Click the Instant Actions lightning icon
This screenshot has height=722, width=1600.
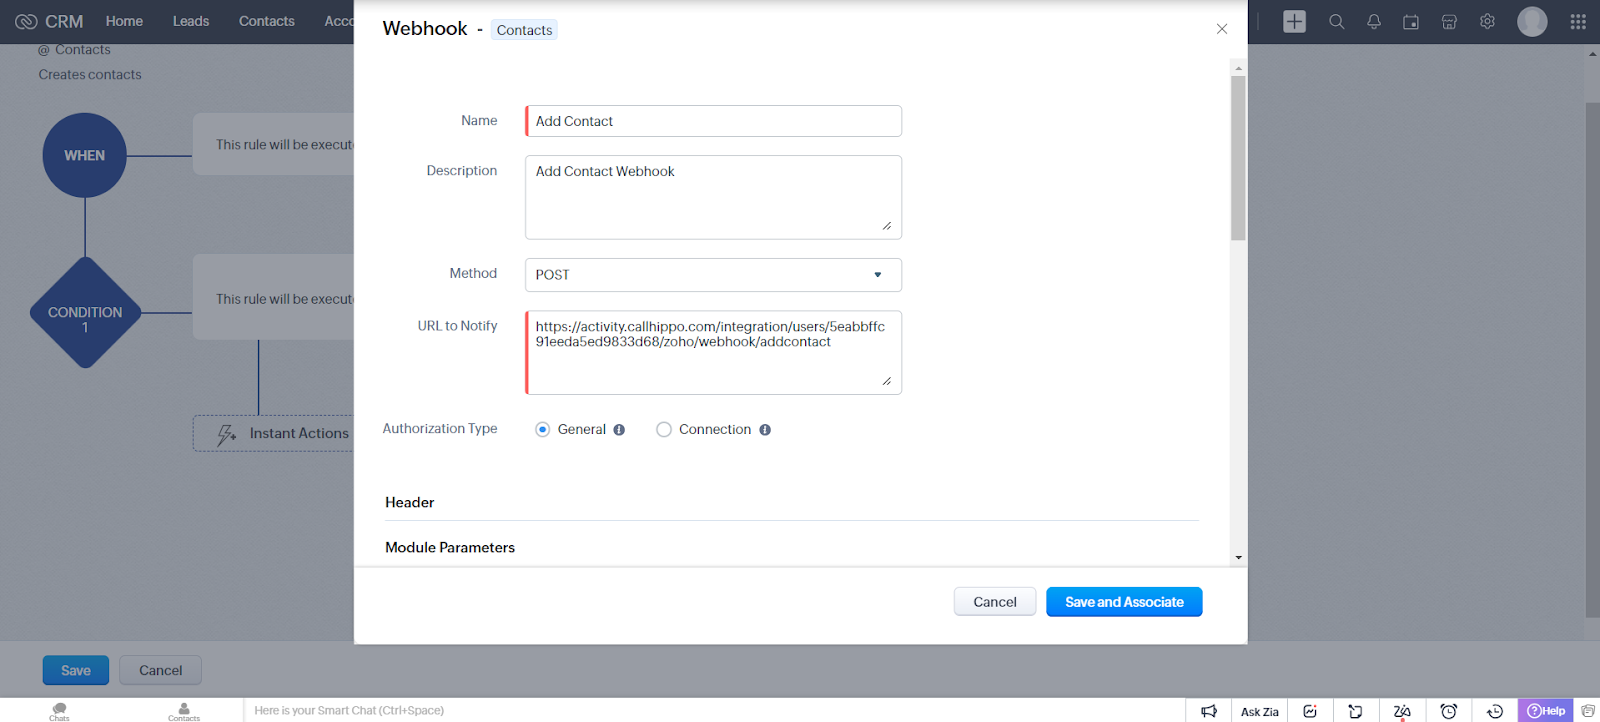[227, 434]
